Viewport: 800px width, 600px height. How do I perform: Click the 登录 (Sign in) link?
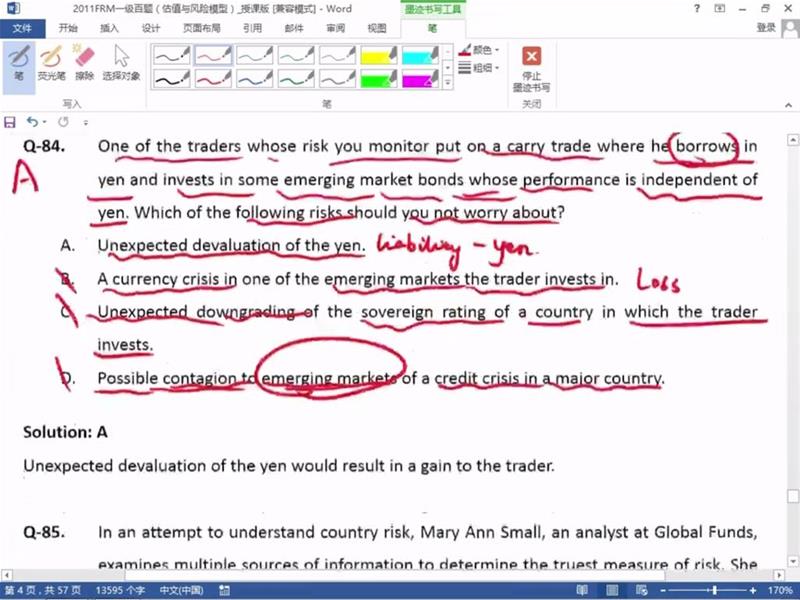pos(766,28)
